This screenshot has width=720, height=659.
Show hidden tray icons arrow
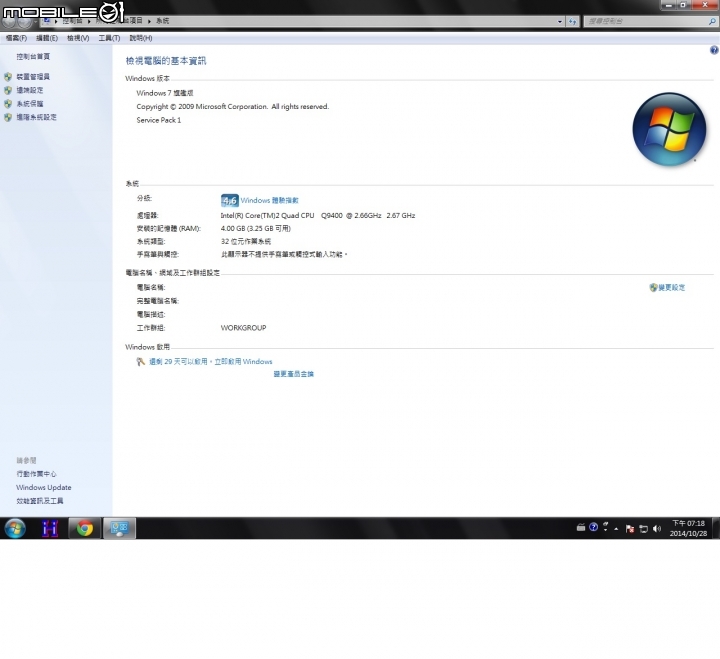pos(616,529)
